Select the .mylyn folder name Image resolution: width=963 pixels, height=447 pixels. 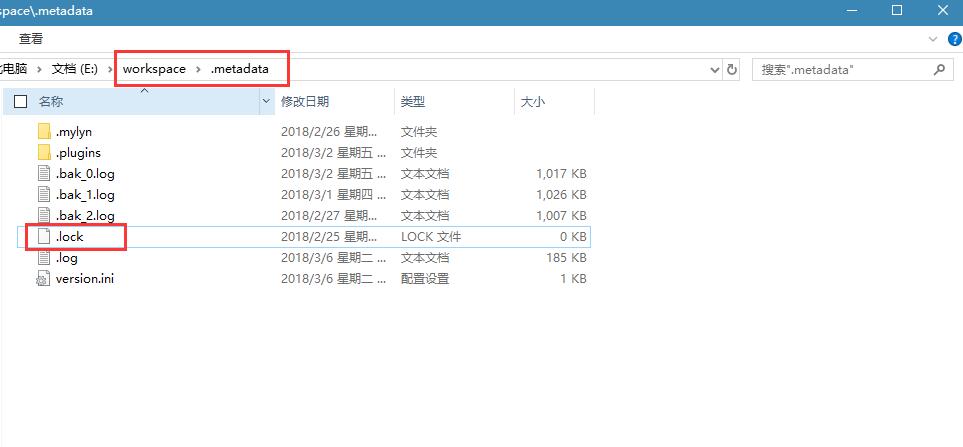click(74, 131)
